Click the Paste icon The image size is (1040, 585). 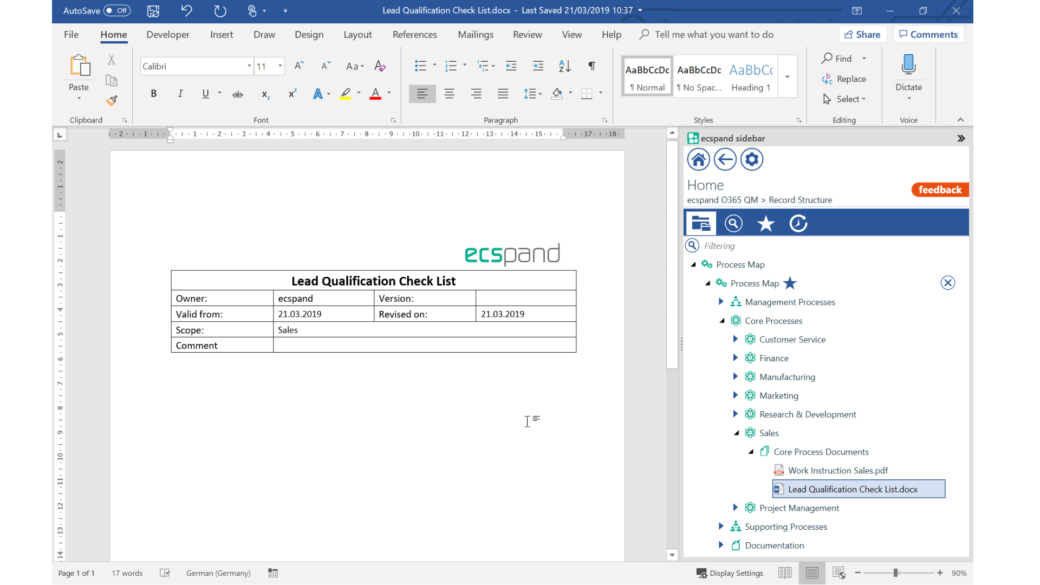click(x=79, y=66)
